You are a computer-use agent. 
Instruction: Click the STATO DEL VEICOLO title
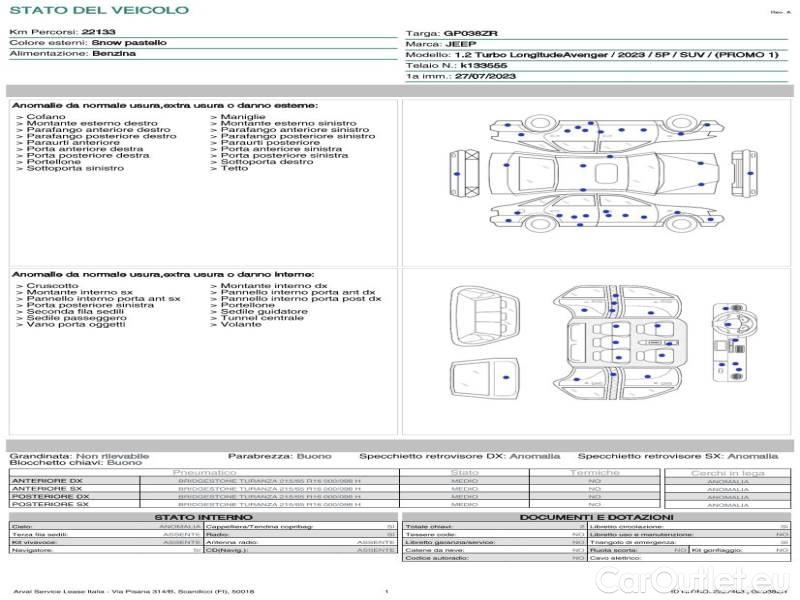pos(99,10)
